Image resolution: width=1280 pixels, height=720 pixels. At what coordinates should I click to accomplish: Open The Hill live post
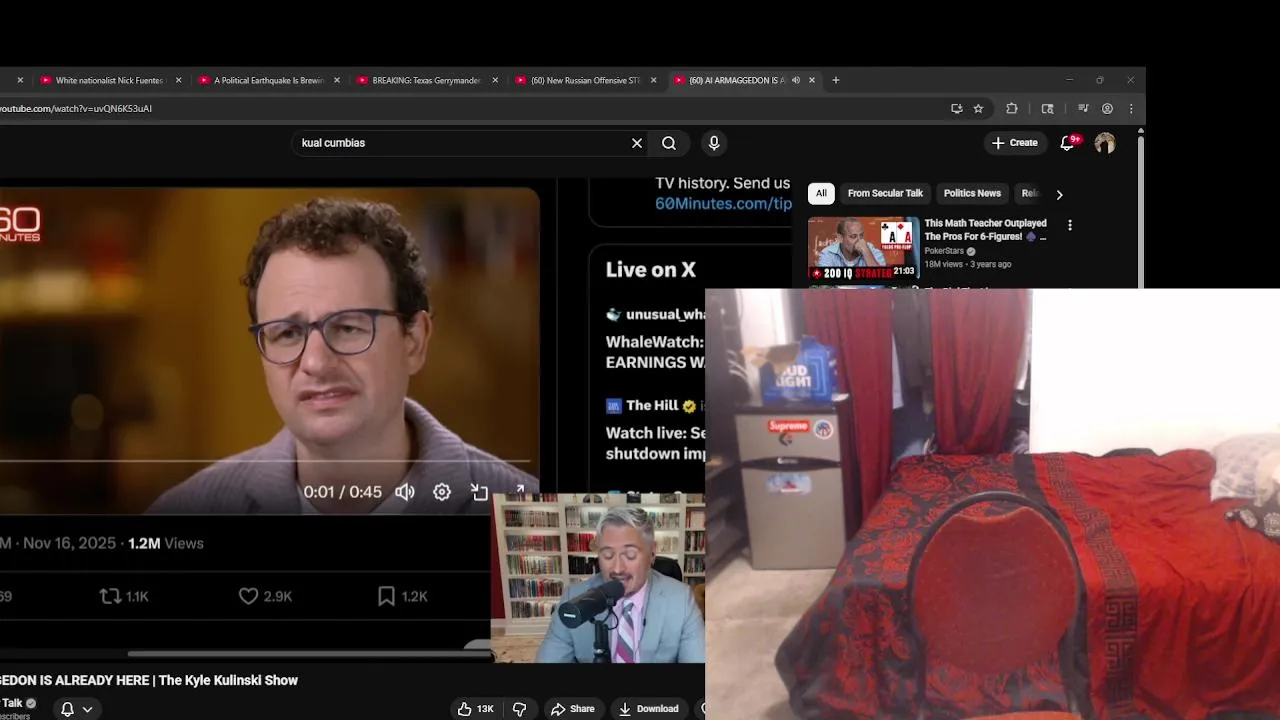(x=655, y=430)
